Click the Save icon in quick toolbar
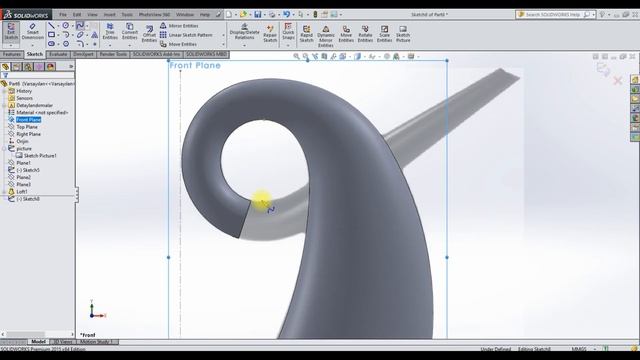 coord(258,14)
